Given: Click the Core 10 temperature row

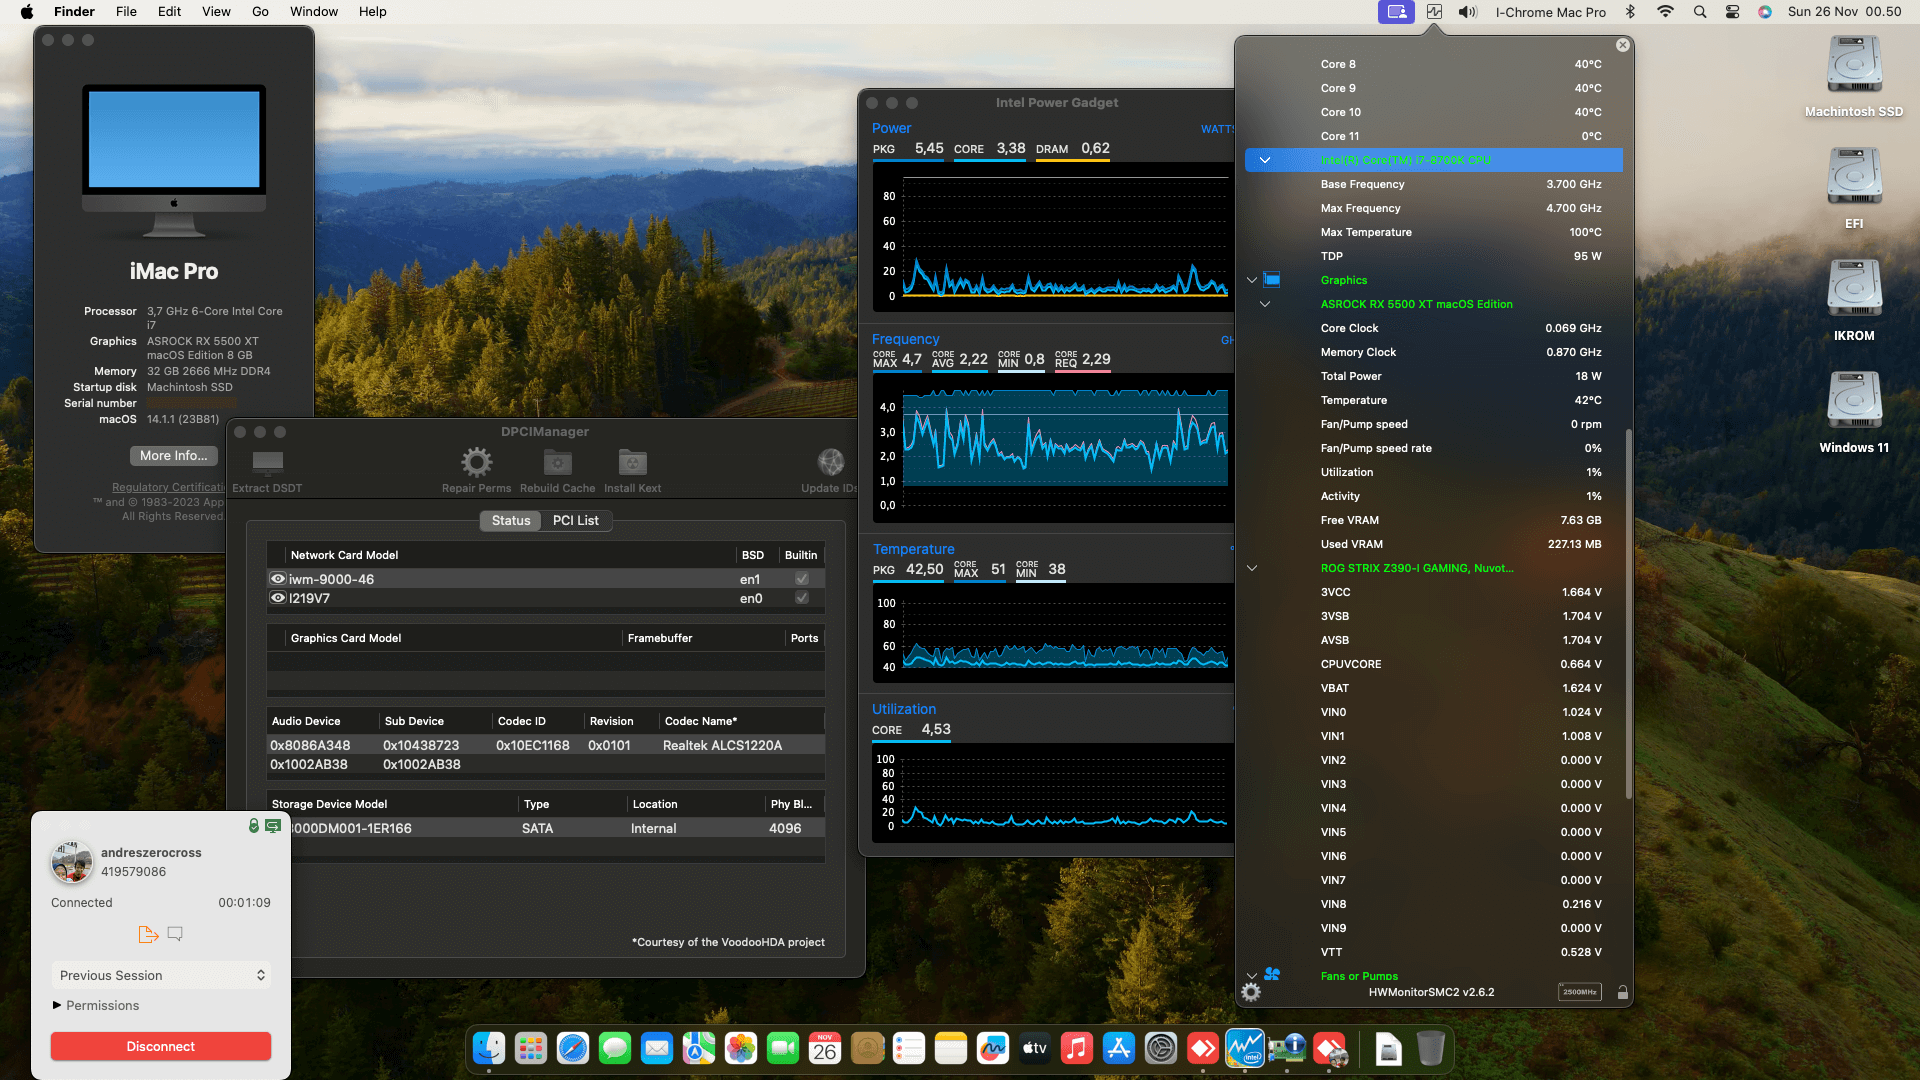Looking at the screenshot, I should pyautogui.click(x=1434, y=112).
